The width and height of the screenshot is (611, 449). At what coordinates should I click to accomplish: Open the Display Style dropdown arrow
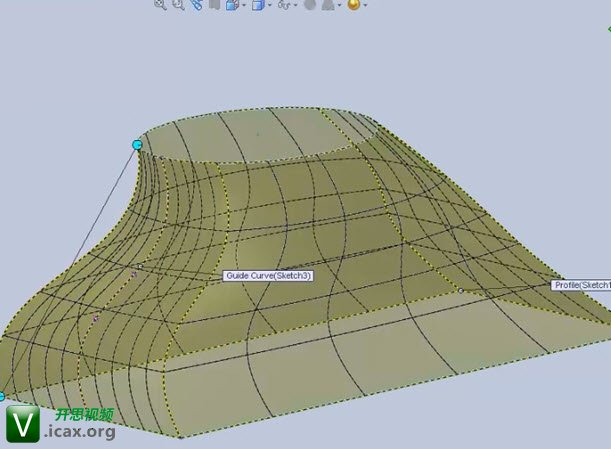tap(270, 5)
